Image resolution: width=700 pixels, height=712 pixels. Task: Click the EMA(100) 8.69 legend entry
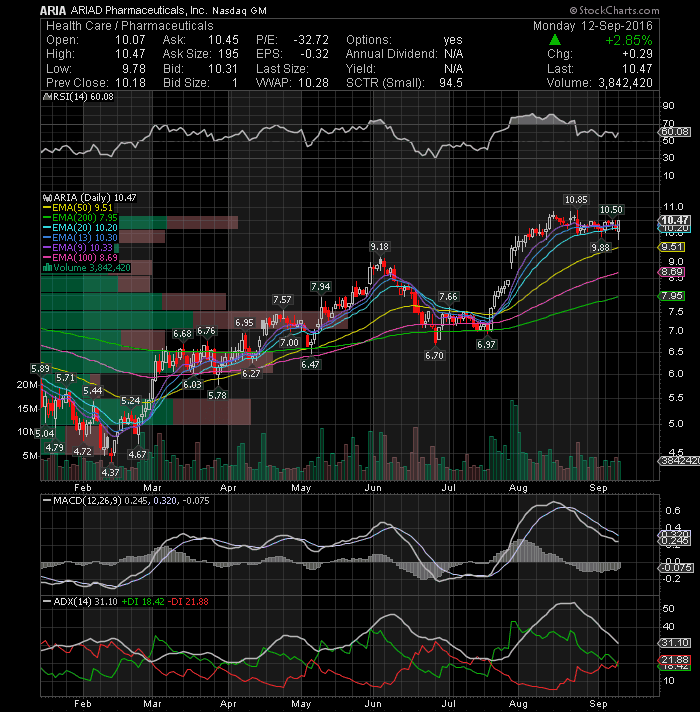click(80, 257)
